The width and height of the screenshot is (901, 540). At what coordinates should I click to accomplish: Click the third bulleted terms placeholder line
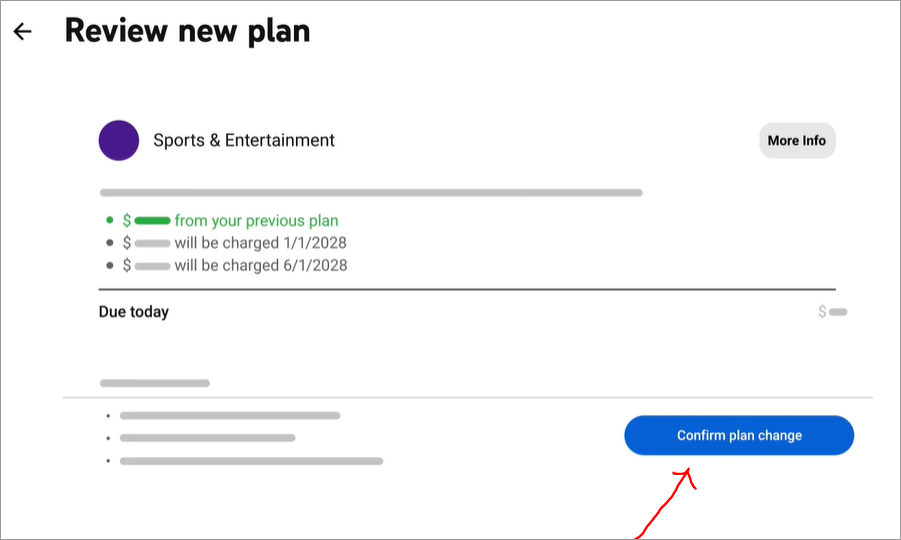tap(251, 461)
